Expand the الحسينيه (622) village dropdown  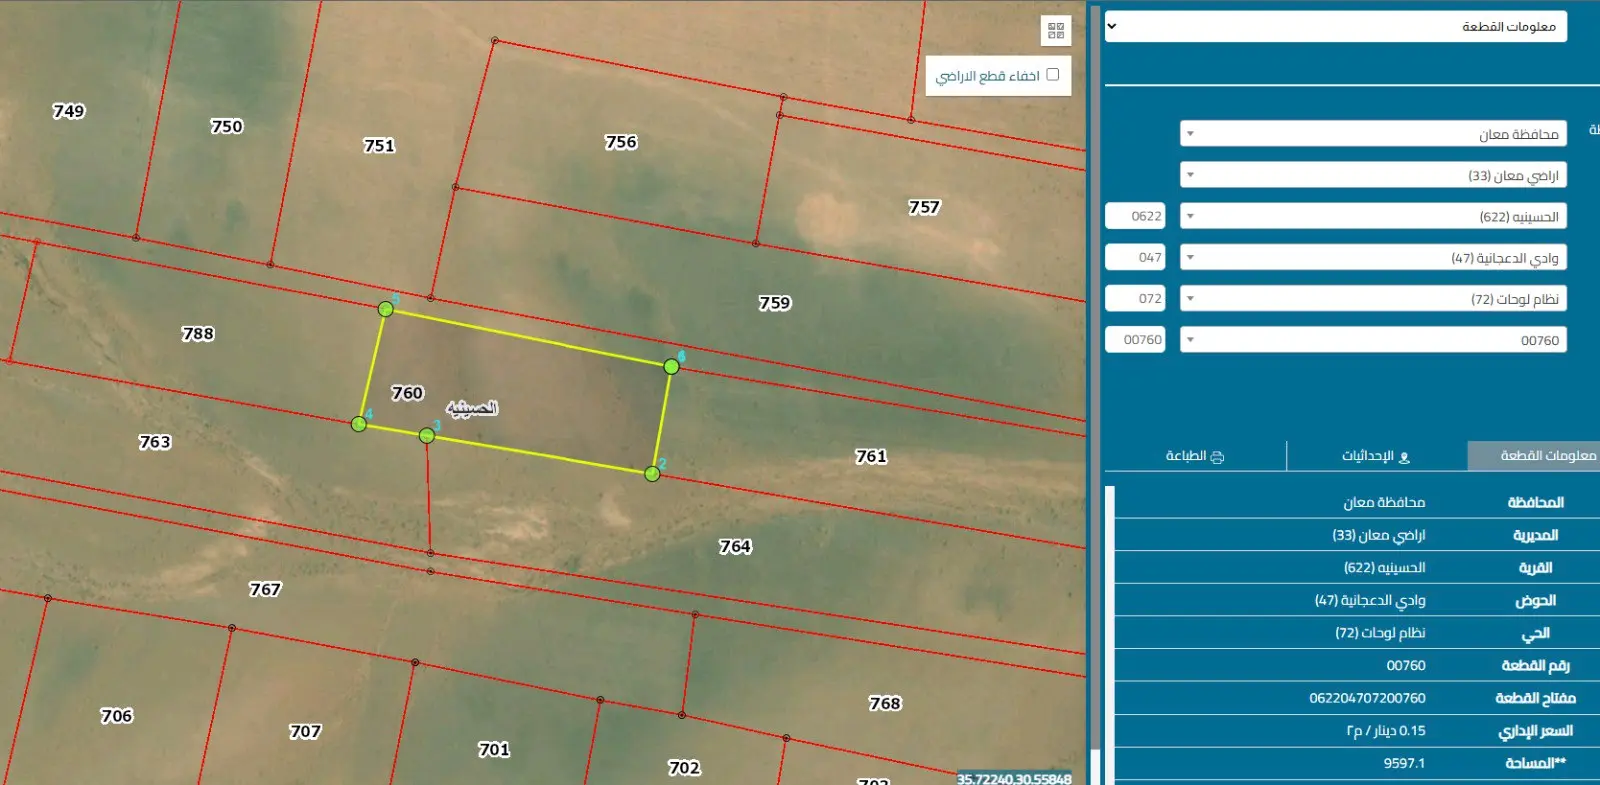point(1372,216)
